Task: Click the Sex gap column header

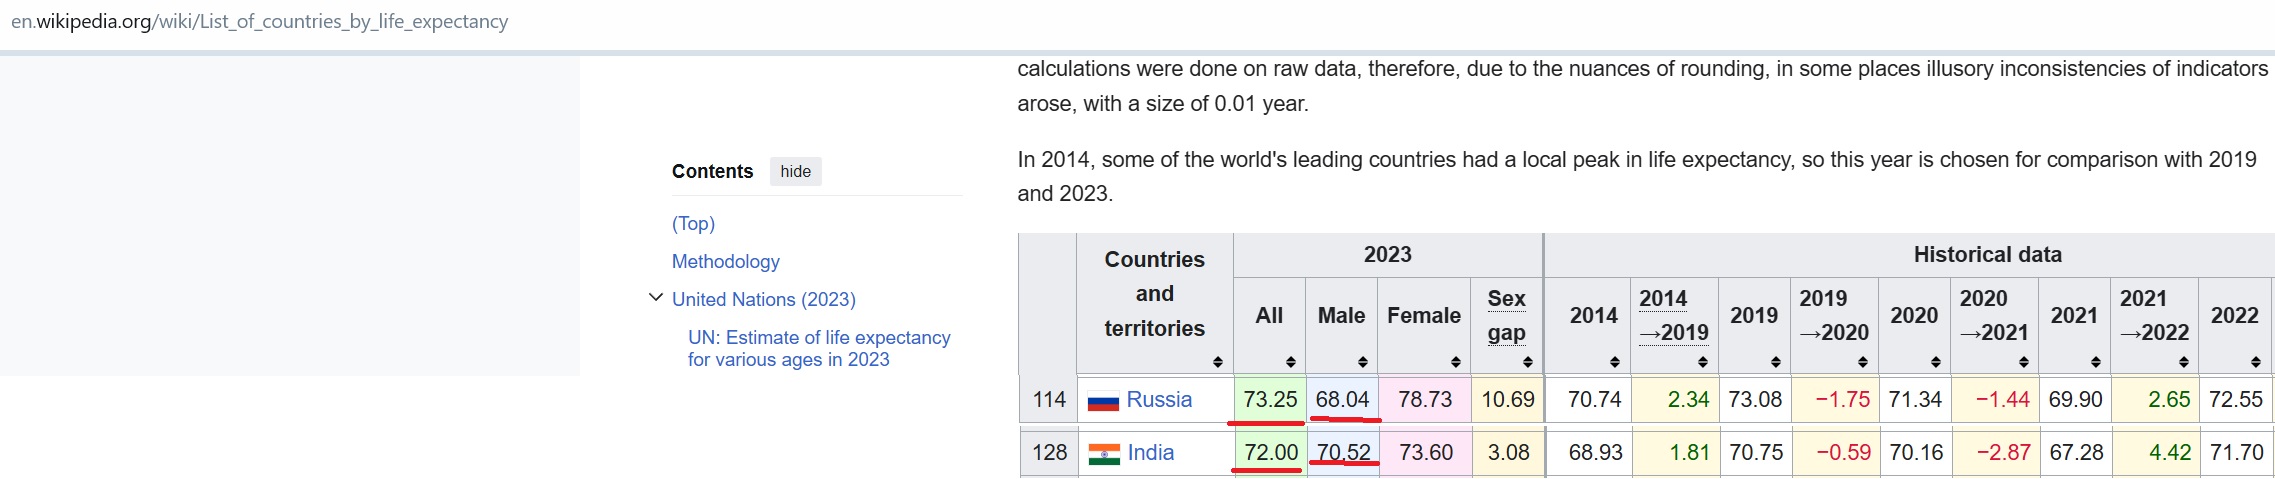Action: pos(1506,315)
